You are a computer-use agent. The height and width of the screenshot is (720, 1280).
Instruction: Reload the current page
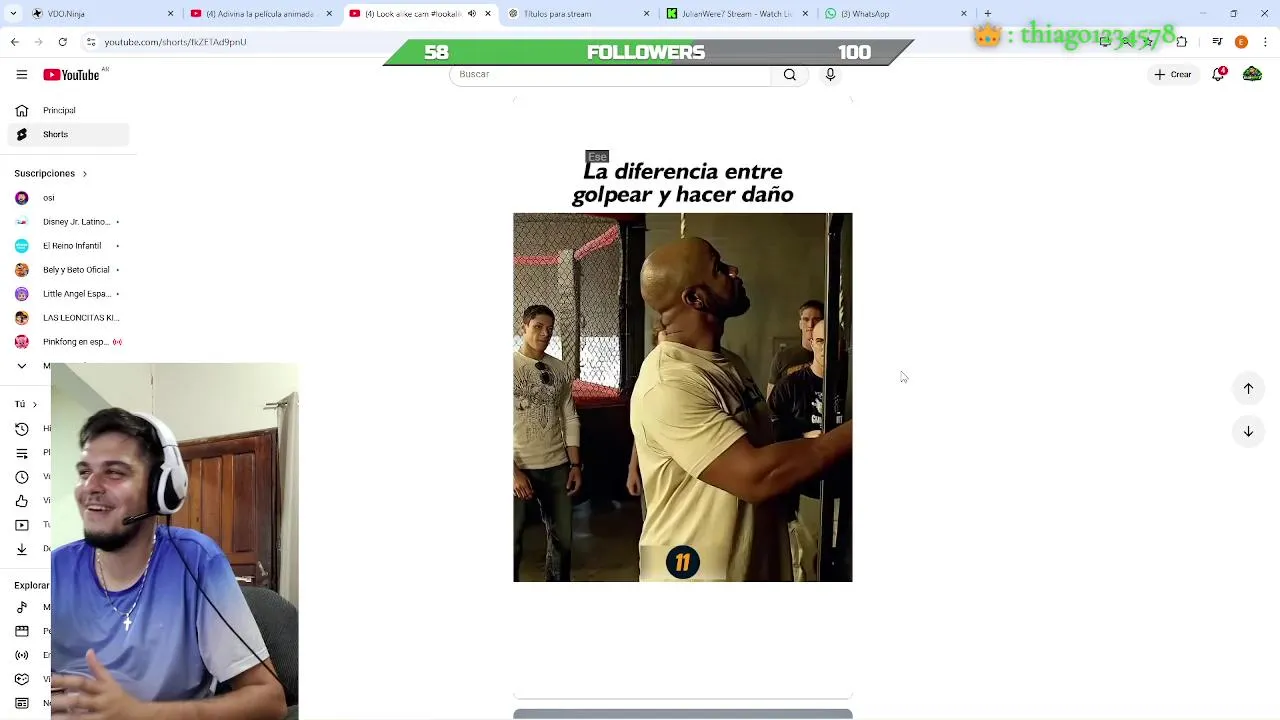pos(62,42)
